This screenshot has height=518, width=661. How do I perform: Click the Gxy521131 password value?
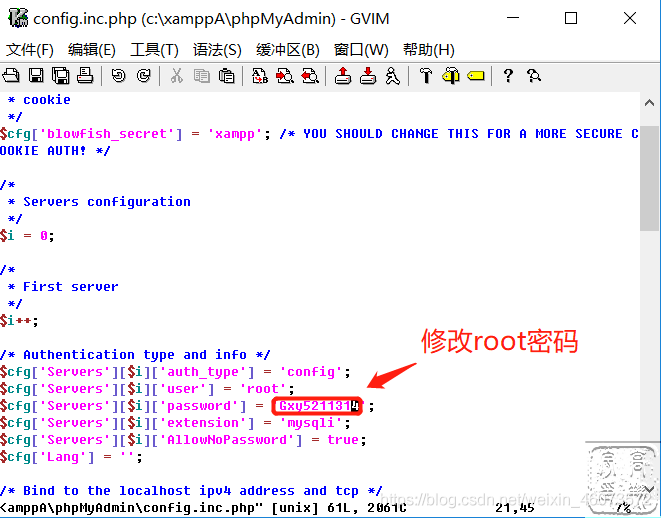[319, 406]
